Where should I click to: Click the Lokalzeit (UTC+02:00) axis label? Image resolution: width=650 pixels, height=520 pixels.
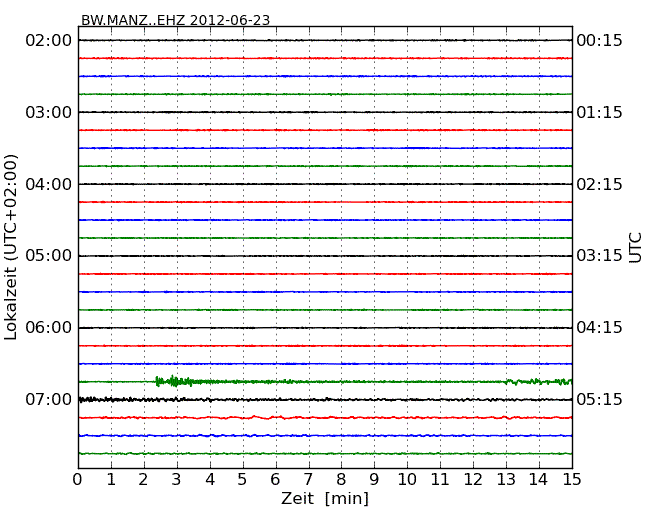11,248
